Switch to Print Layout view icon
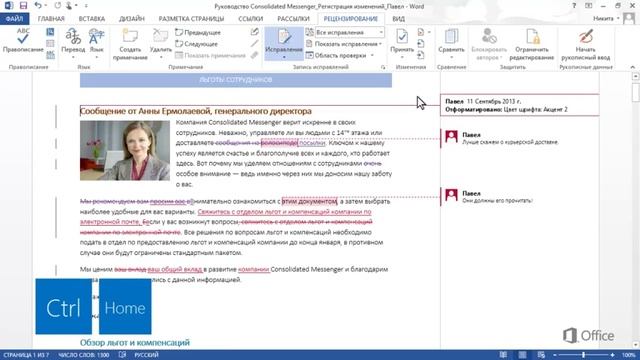The height and width of the screenshot is (360, 640). pos(522,355)
